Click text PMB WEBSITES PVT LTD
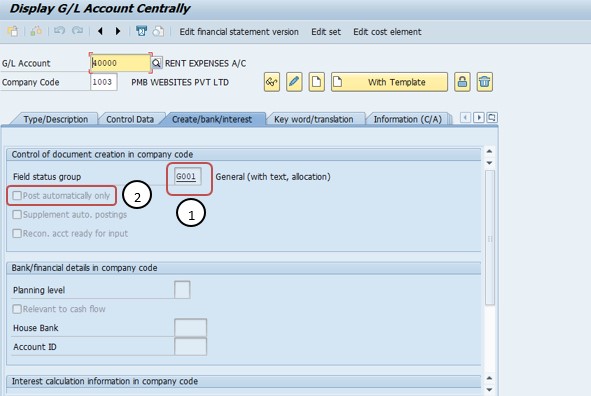Viewport: 591px width, 396px height. point(180,82)
